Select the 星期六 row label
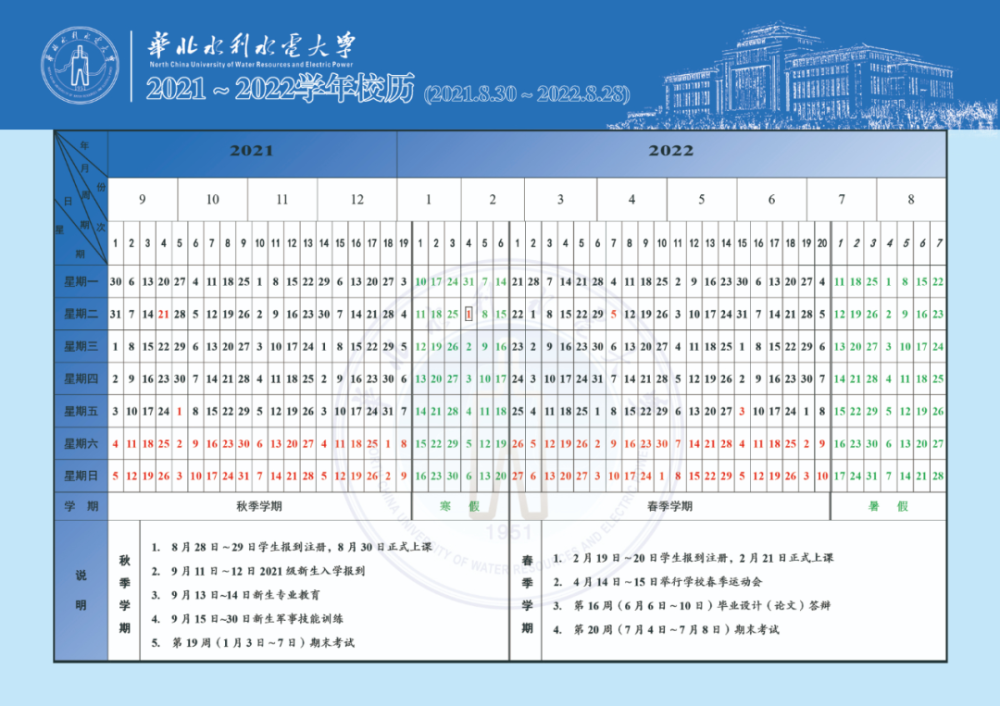This screenshot has width=1000, height=706. 81,443
